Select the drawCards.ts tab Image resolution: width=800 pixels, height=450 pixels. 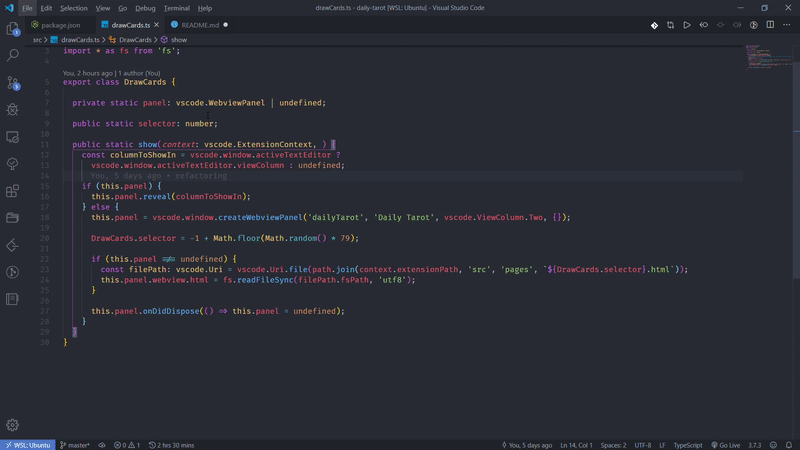coord(131,25)
